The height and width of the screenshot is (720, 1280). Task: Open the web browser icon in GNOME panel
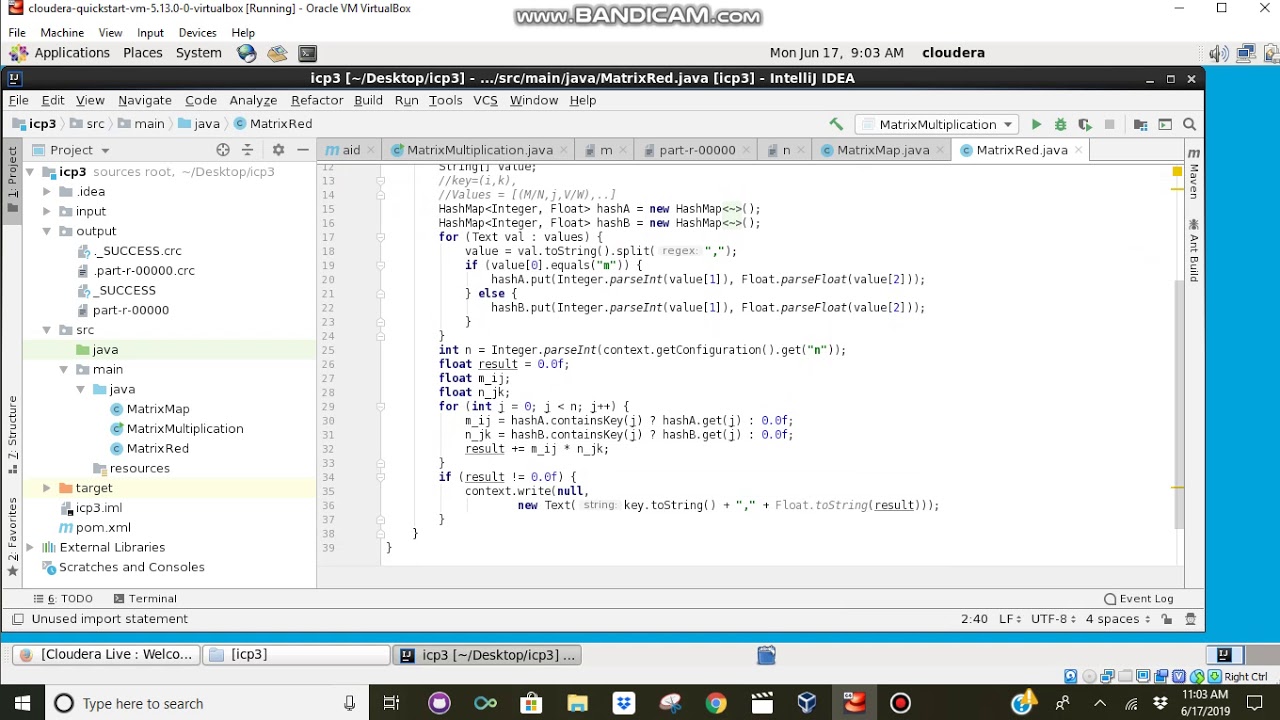247,53
